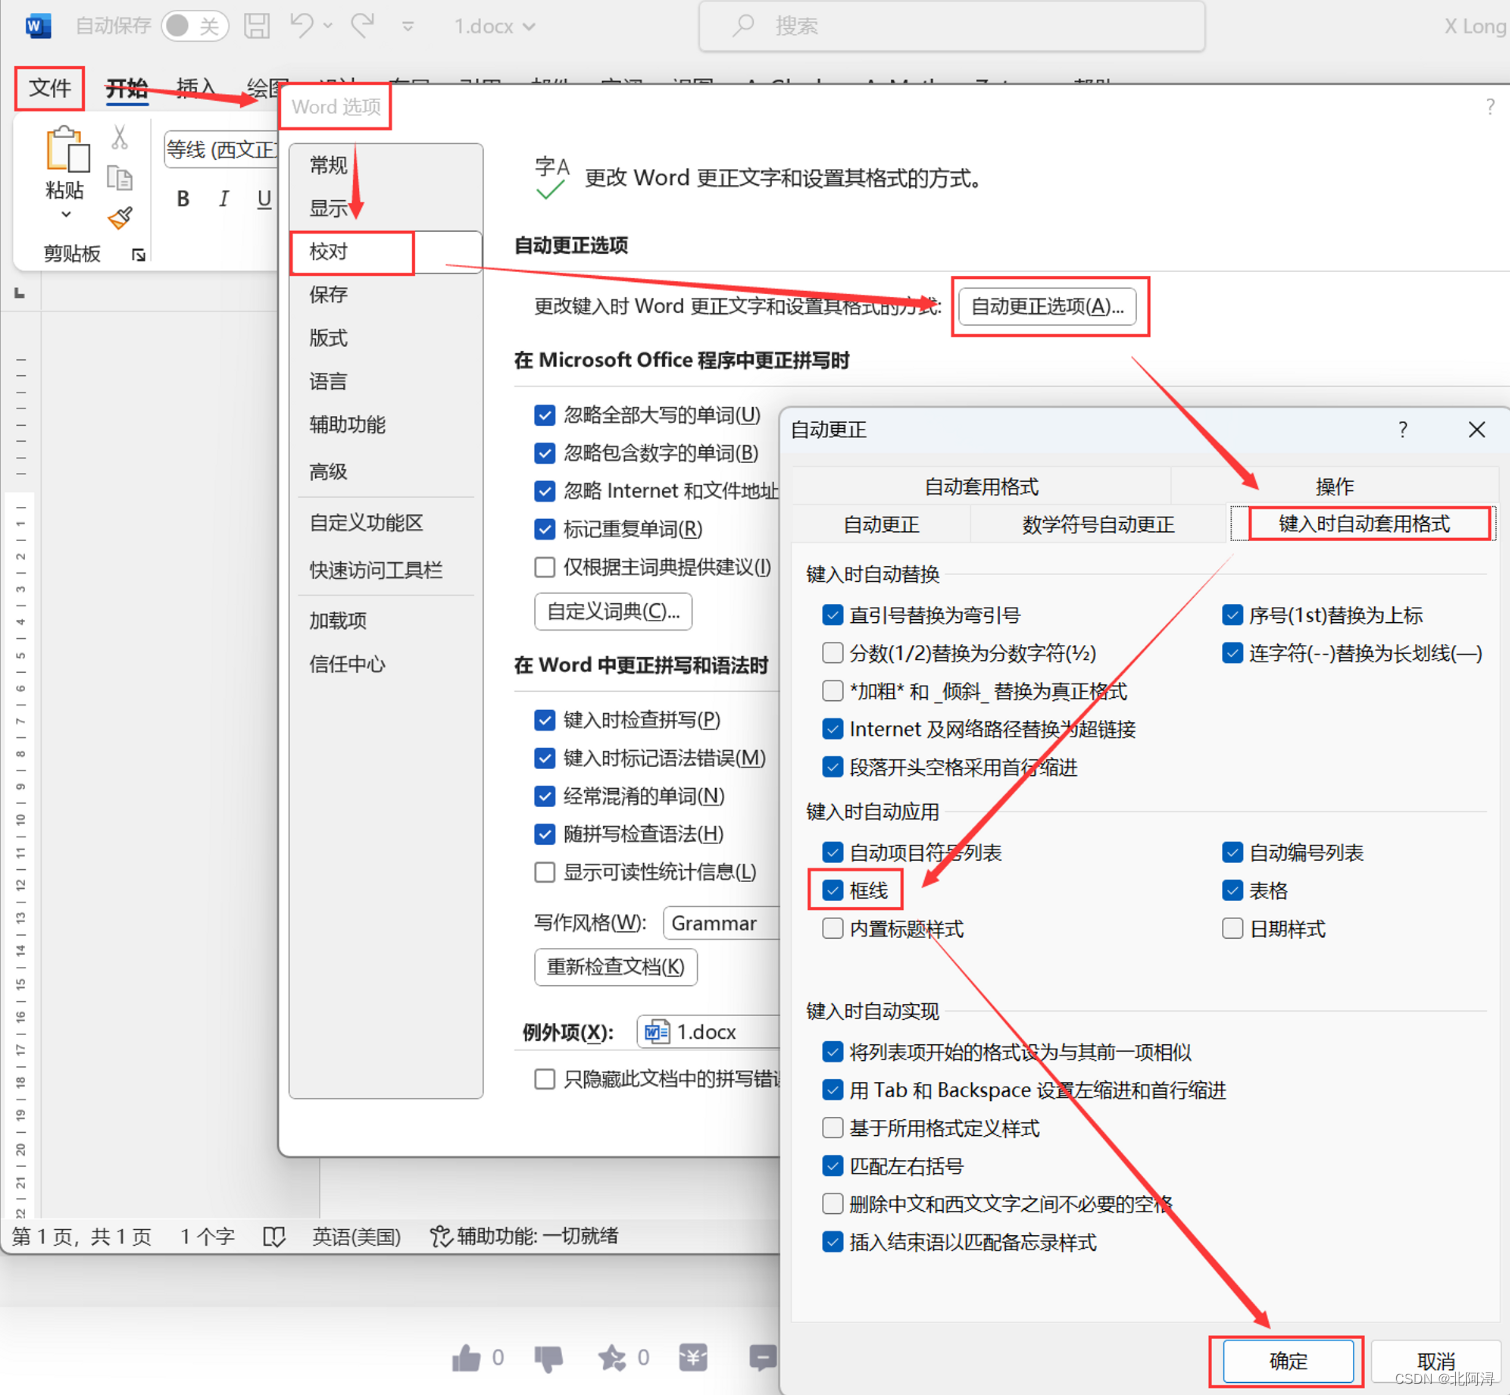The height and width of the screenshot is (1395, 1510).
Task: Click the star favorite icon
Action: [611, 1358]
